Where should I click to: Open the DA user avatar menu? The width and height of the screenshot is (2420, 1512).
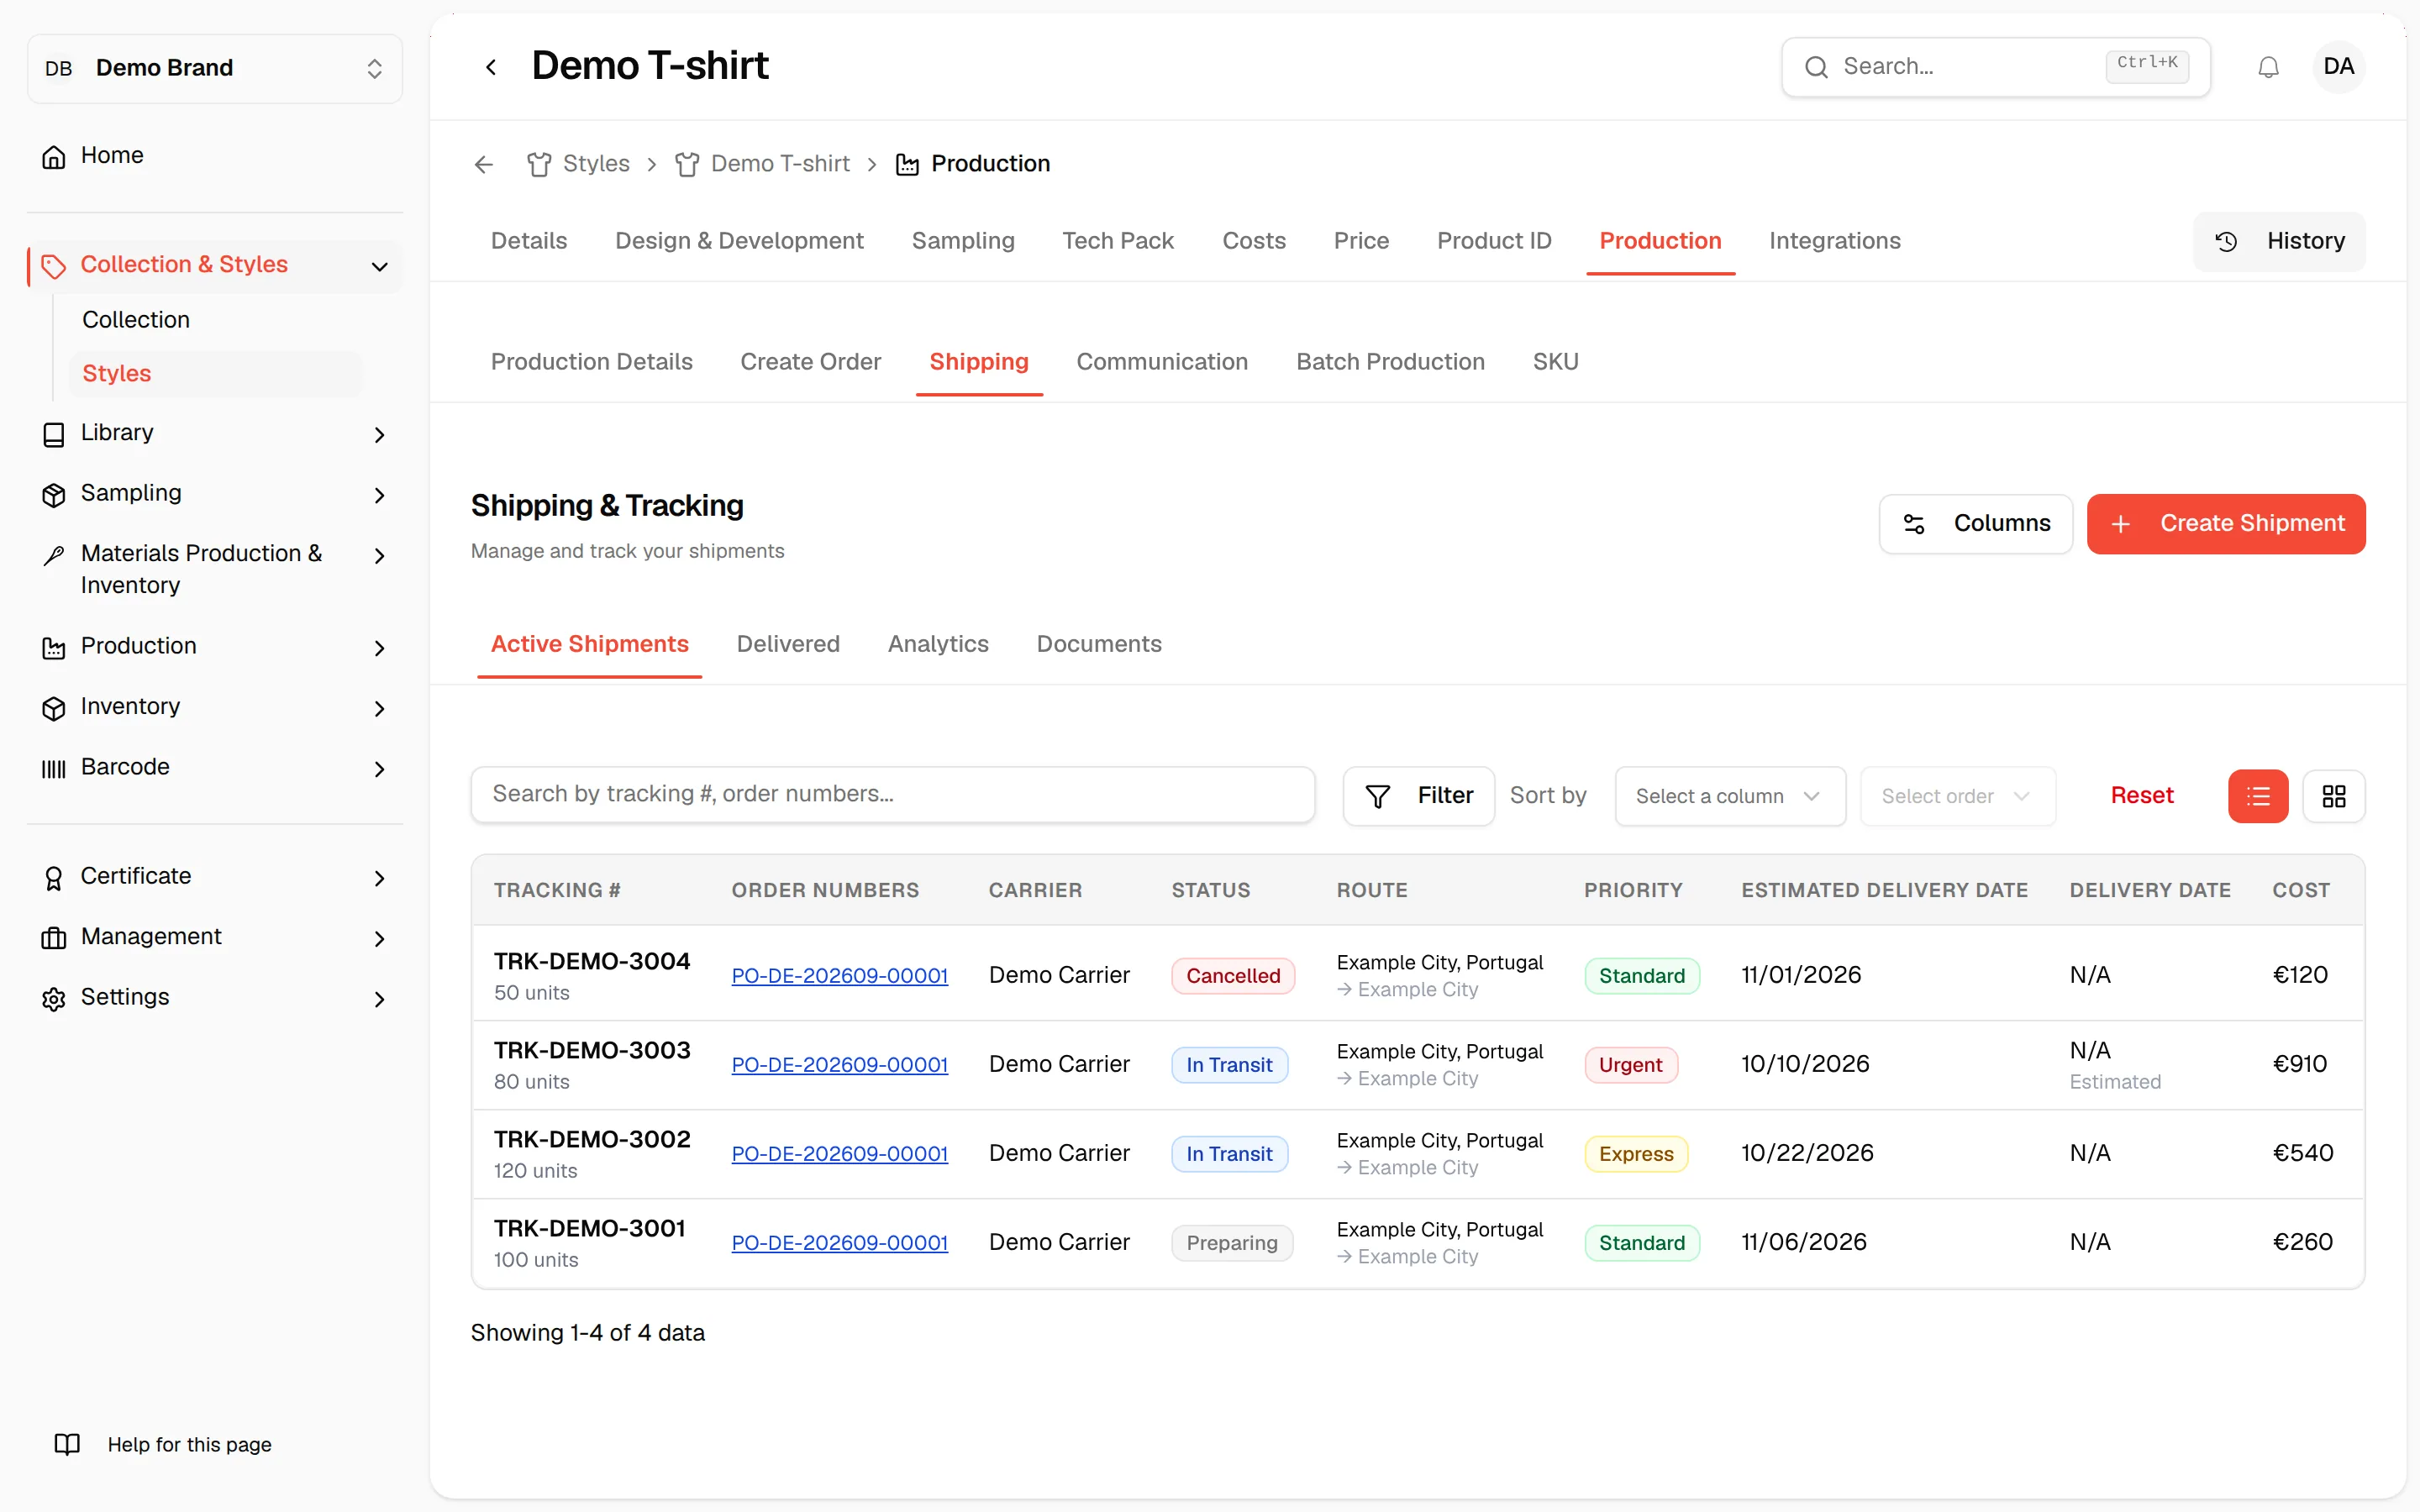tap(2338, 67)
